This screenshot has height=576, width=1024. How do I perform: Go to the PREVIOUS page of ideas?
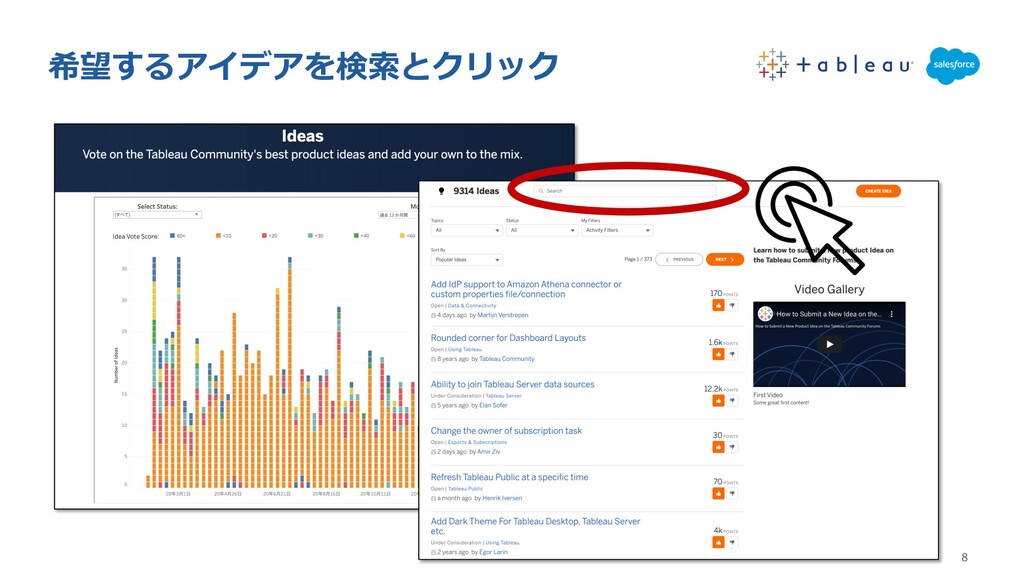click(x=679, y=259)
